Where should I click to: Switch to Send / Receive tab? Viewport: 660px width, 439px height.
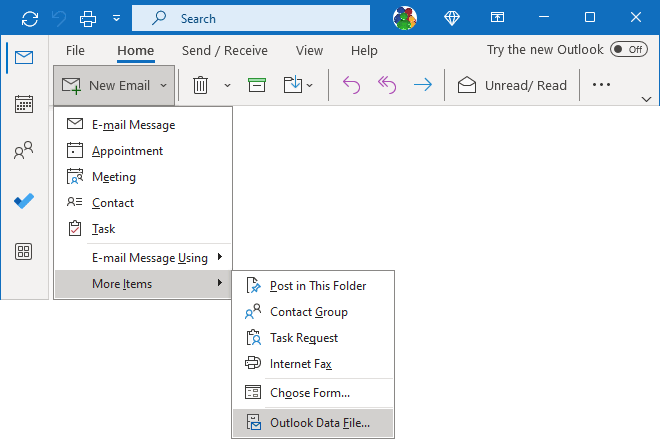tap(225, 51)
